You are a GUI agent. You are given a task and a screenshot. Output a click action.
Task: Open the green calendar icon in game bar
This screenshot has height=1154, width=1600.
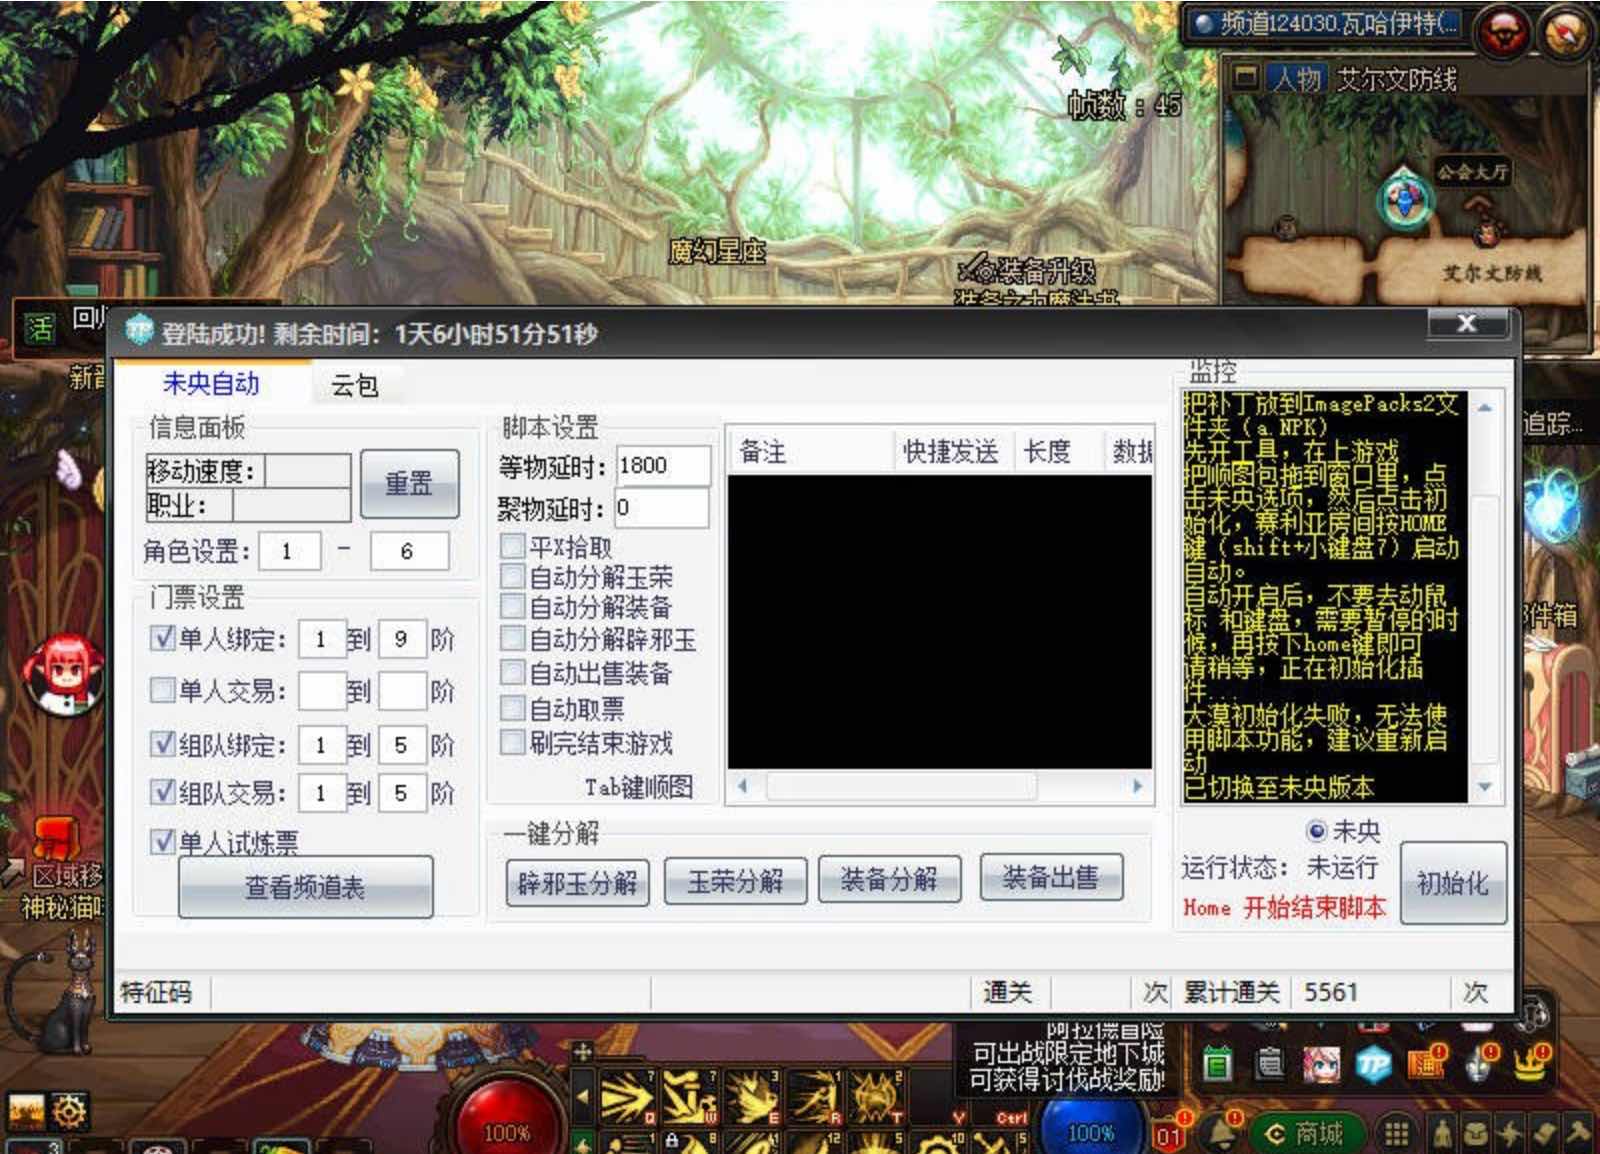click(1216, 1064)
